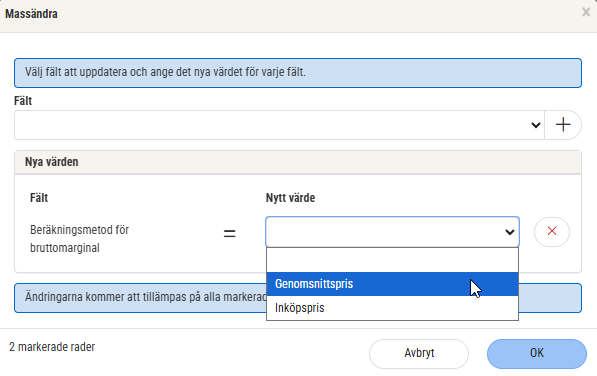Add the selected field with plus icon
The image size is (597, 376).
click(563, 125)
